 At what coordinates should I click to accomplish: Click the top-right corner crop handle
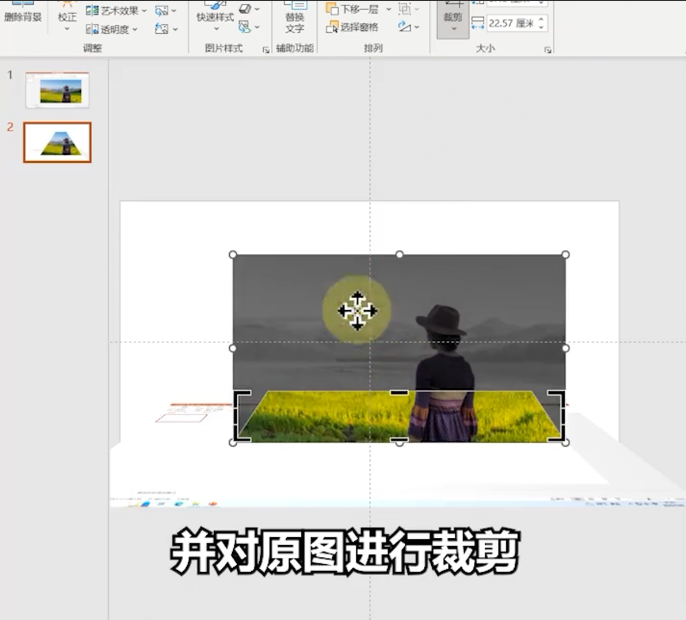[x=556, y=399]
